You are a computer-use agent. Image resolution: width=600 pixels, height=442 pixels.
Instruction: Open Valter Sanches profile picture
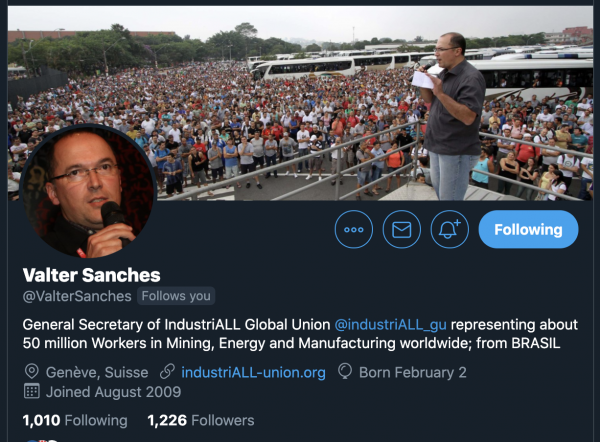click(x=88, y=191)
